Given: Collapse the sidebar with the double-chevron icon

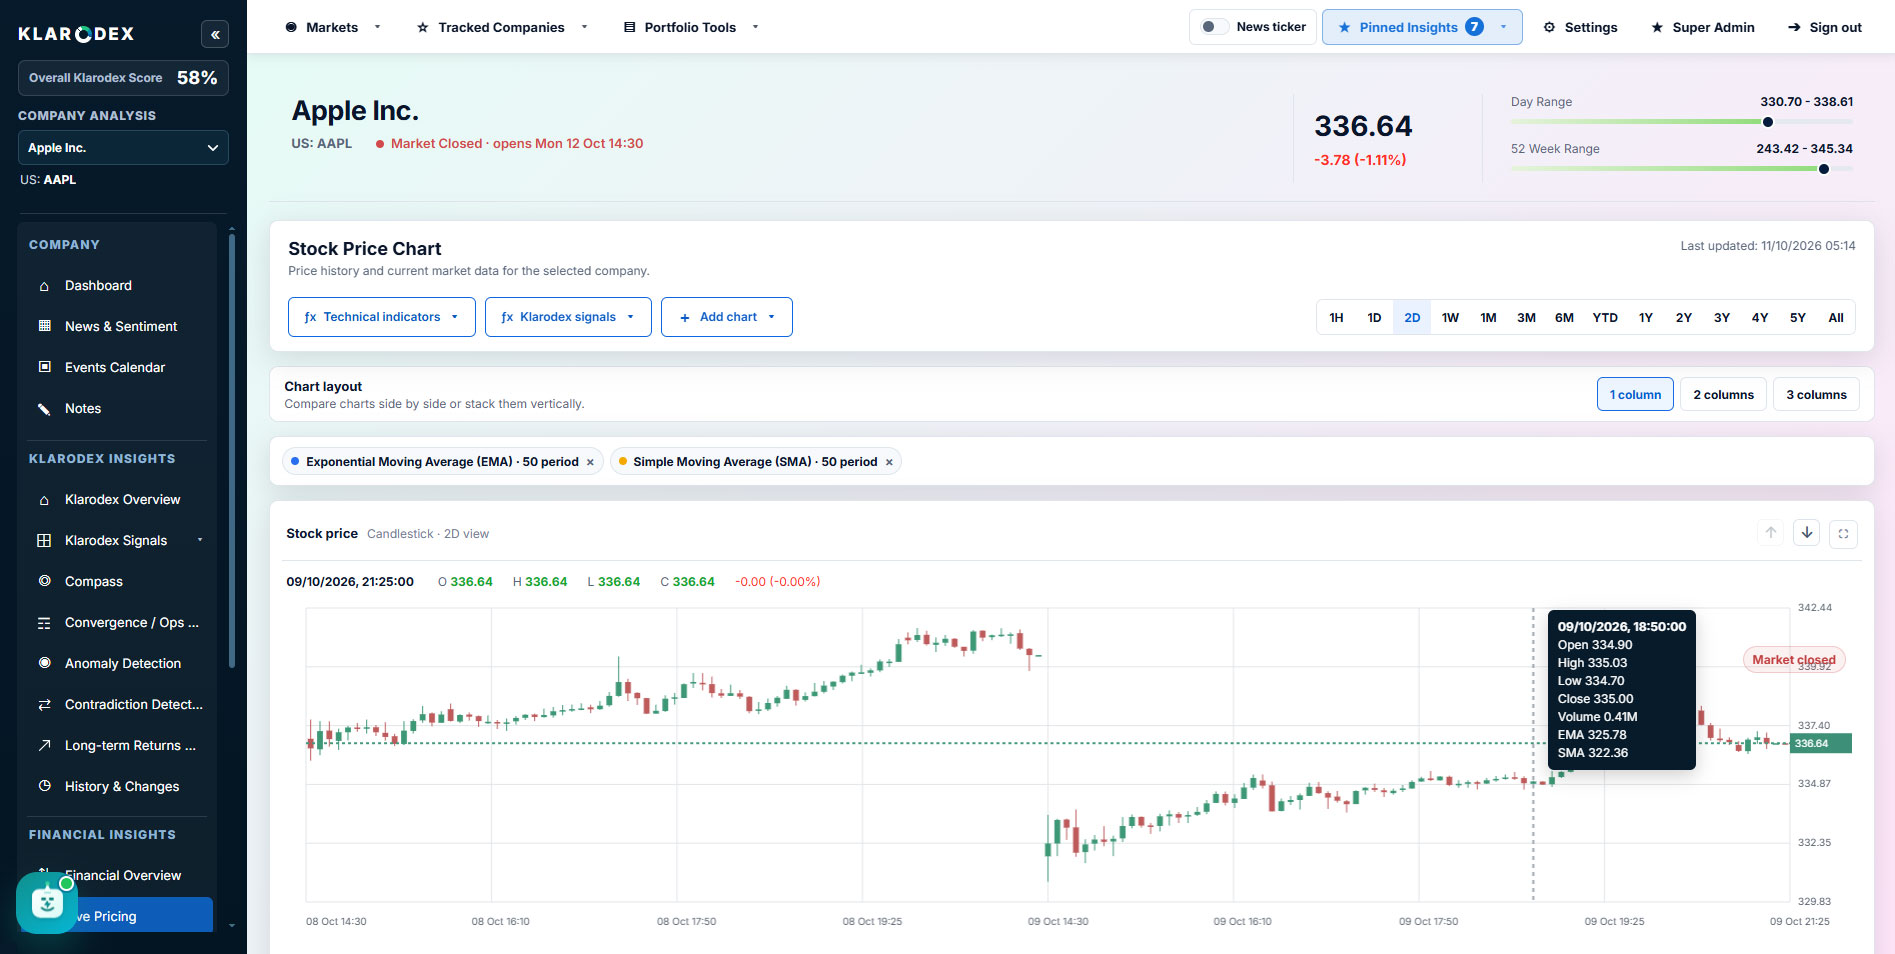Looking at the screenshot, I should [x=215, y=35].
